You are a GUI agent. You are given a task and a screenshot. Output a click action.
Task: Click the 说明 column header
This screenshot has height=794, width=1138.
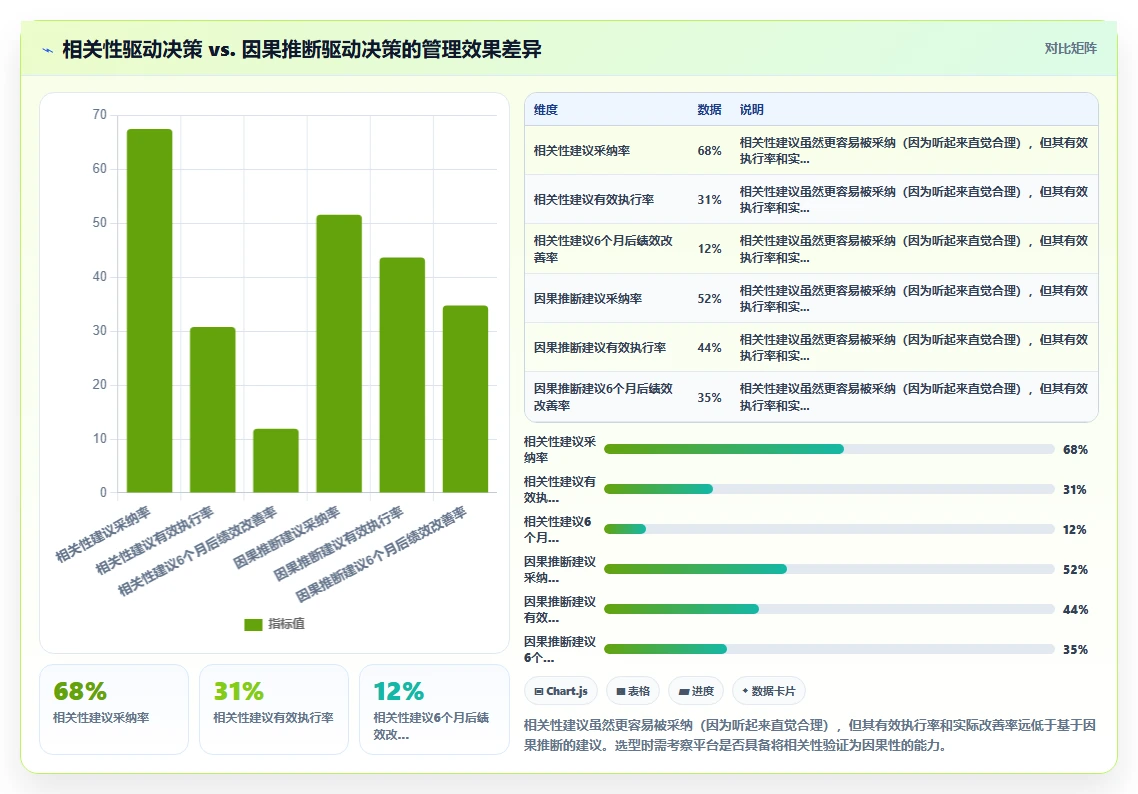coord(751,110)
